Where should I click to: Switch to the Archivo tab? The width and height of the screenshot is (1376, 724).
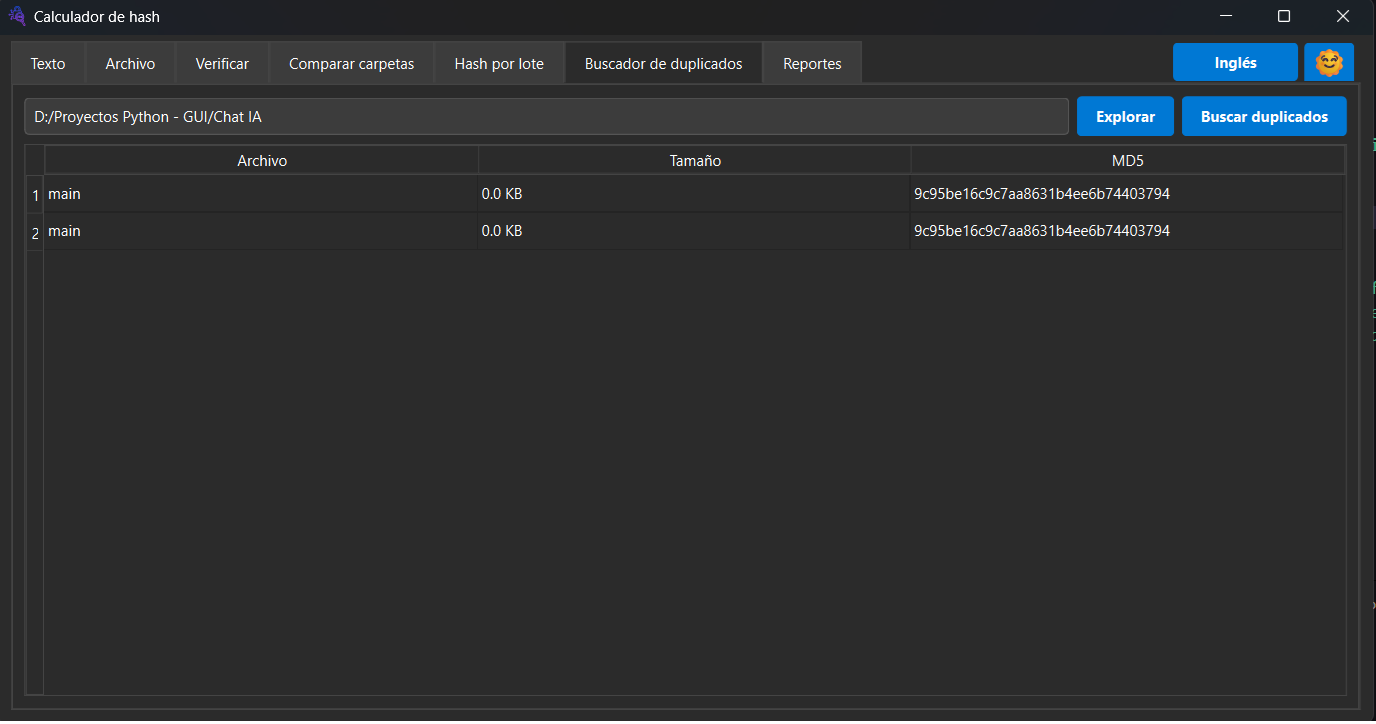(x=130, y=64)
